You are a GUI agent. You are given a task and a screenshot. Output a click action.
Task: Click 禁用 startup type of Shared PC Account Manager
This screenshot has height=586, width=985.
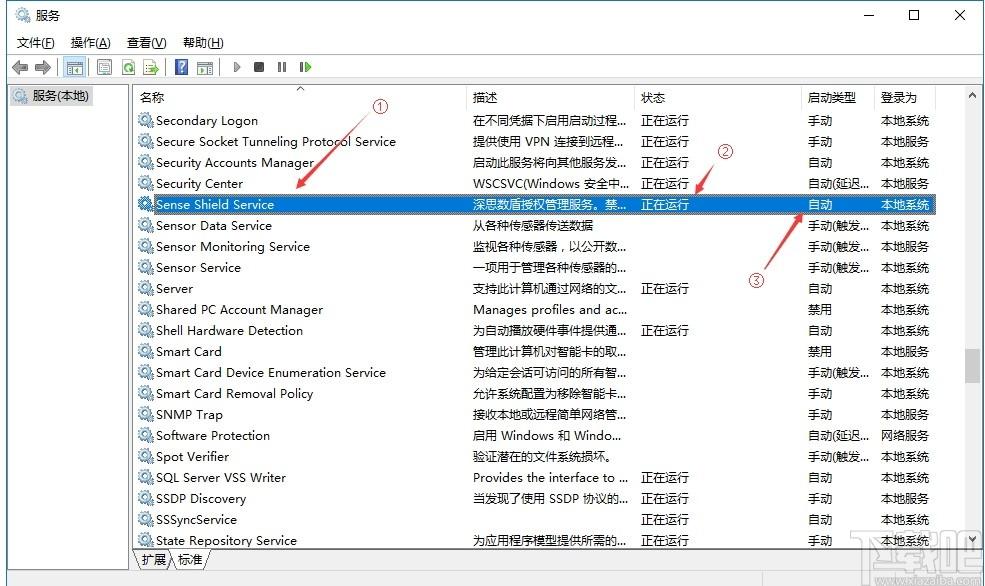(x=820, y=309)
